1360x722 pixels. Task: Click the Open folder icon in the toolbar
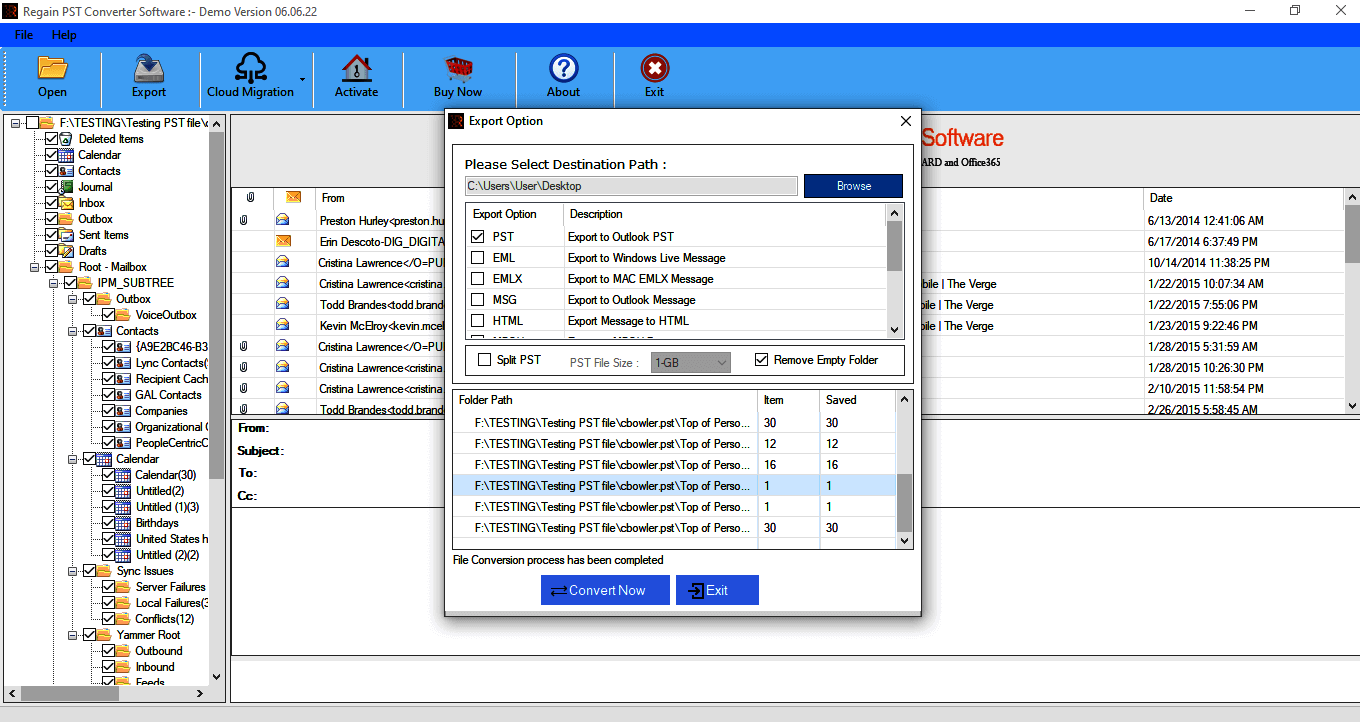pyautogui.click(x=52, y=68)
